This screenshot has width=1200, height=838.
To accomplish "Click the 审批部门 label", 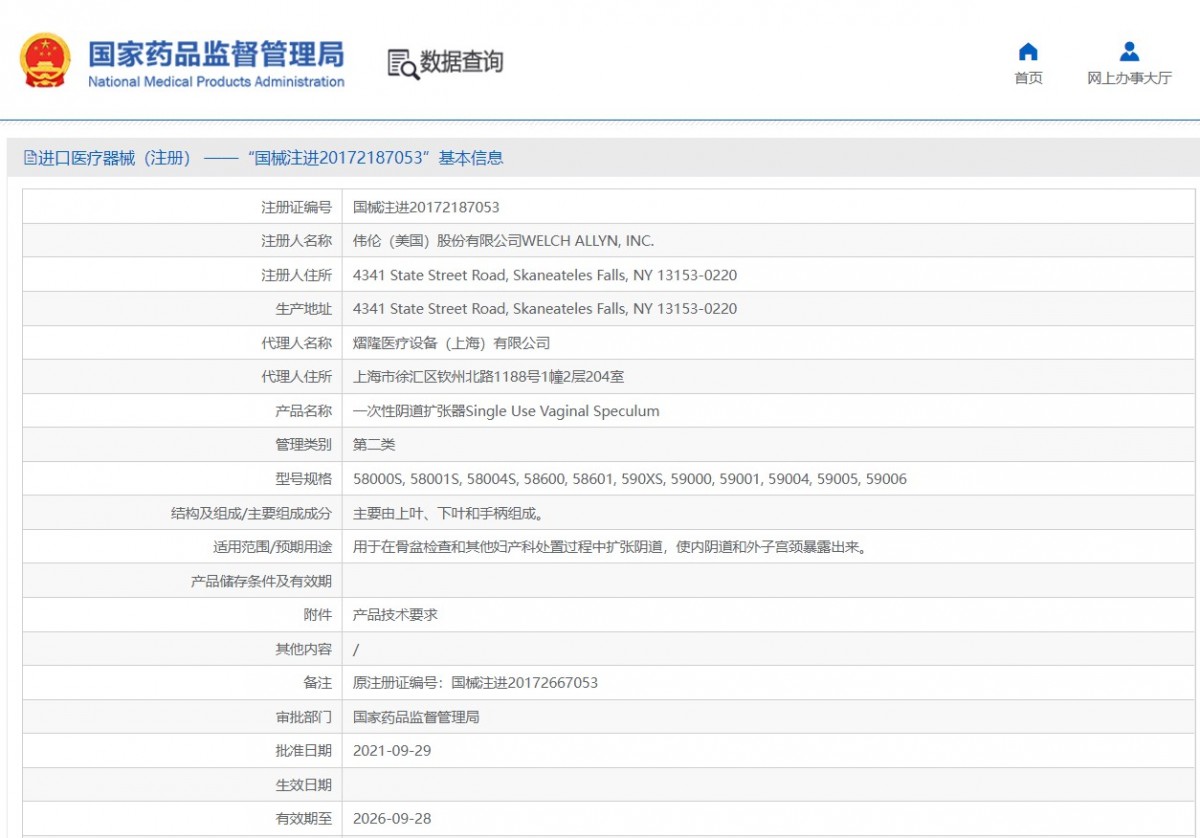I will [303, 717].
